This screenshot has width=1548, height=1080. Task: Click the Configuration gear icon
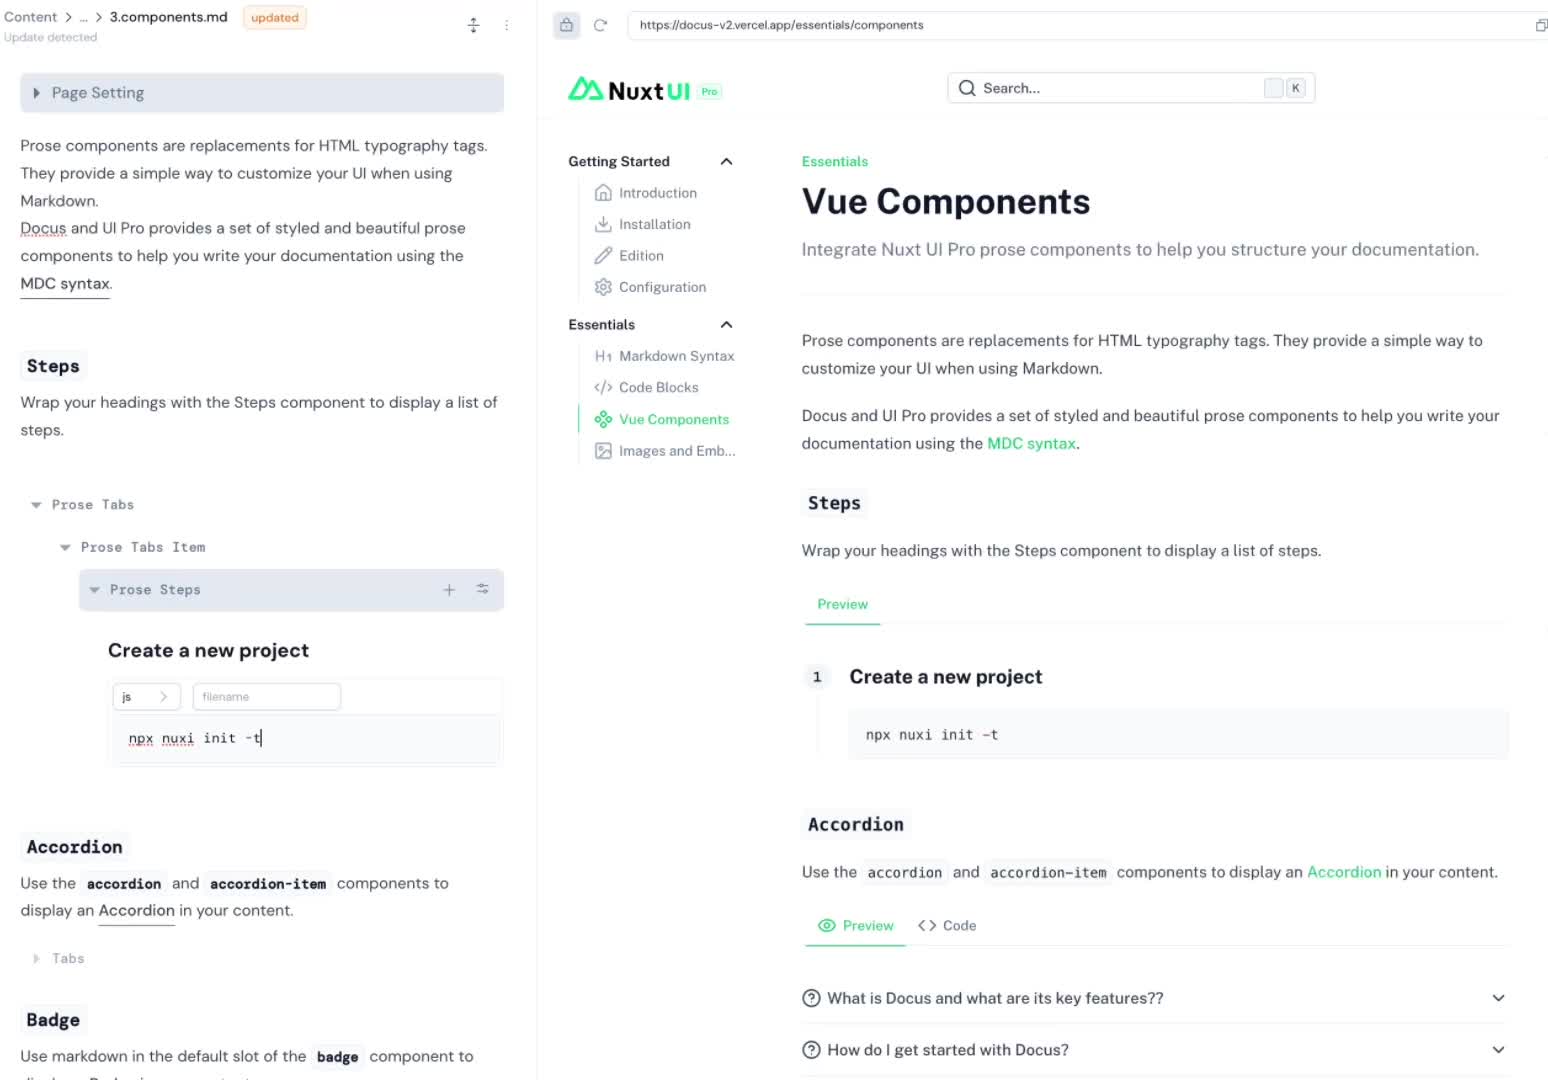point(603,287)
